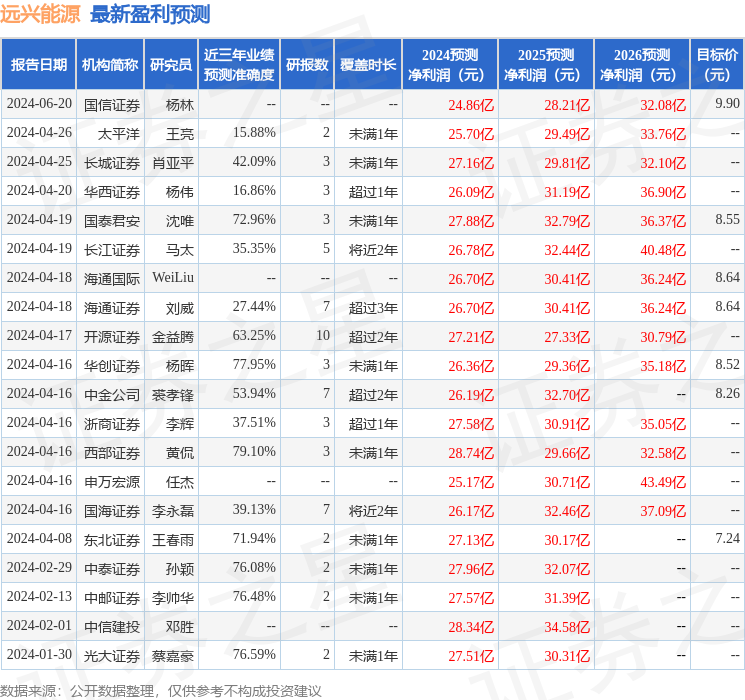This screenshot has height=700, width=745.
Task: Click the 77.95% accuracy value
Action: pos(254,364)
